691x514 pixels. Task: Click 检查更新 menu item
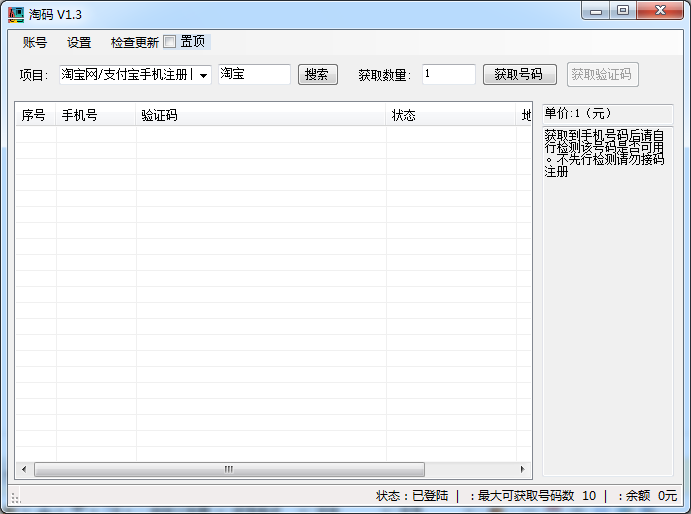(x=134, y=43)
